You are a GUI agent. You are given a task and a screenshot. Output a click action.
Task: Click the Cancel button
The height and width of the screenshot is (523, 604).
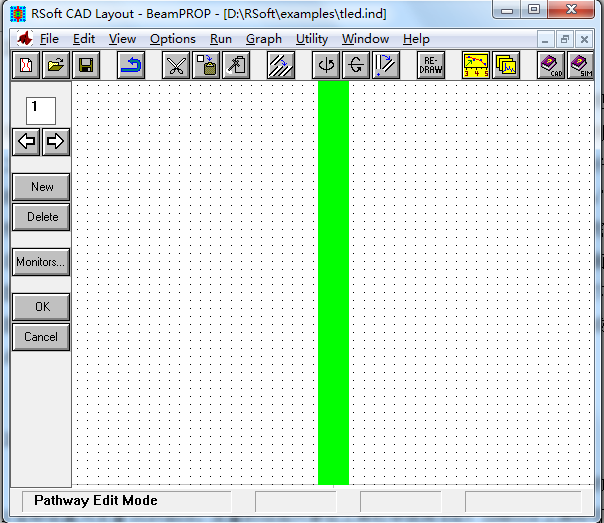(41, 337)
